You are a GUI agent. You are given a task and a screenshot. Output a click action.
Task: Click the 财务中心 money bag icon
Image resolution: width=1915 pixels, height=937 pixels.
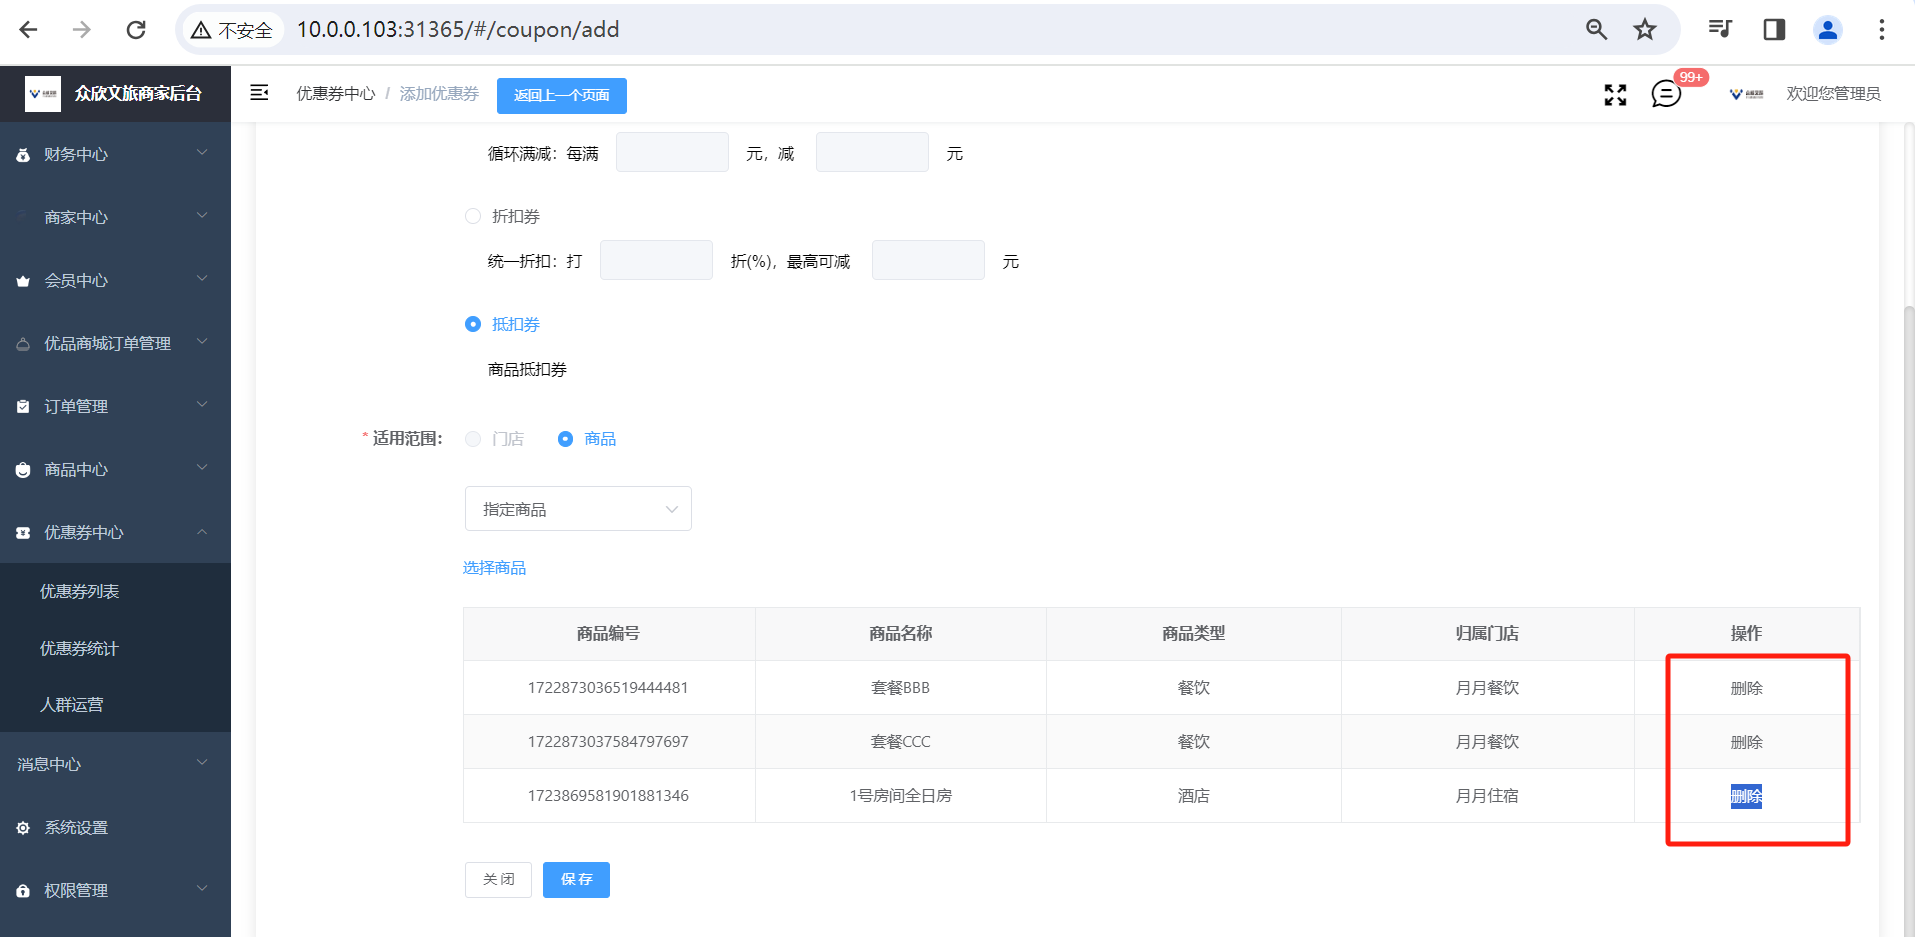23,155
